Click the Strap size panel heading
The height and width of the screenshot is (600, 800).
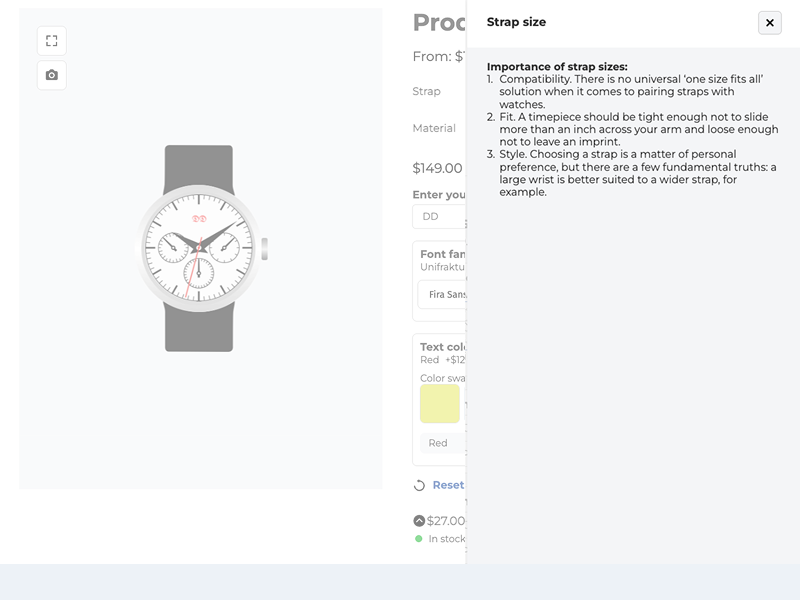[516, 22]
